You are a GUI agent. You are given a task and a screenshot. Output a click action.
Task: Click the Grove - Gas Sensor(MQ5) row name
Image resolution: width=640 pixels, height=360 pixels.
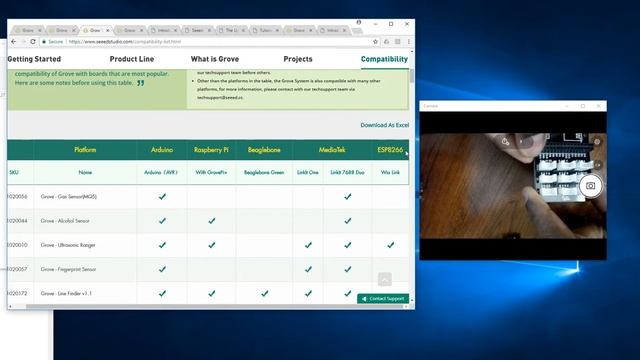[69, 196]
